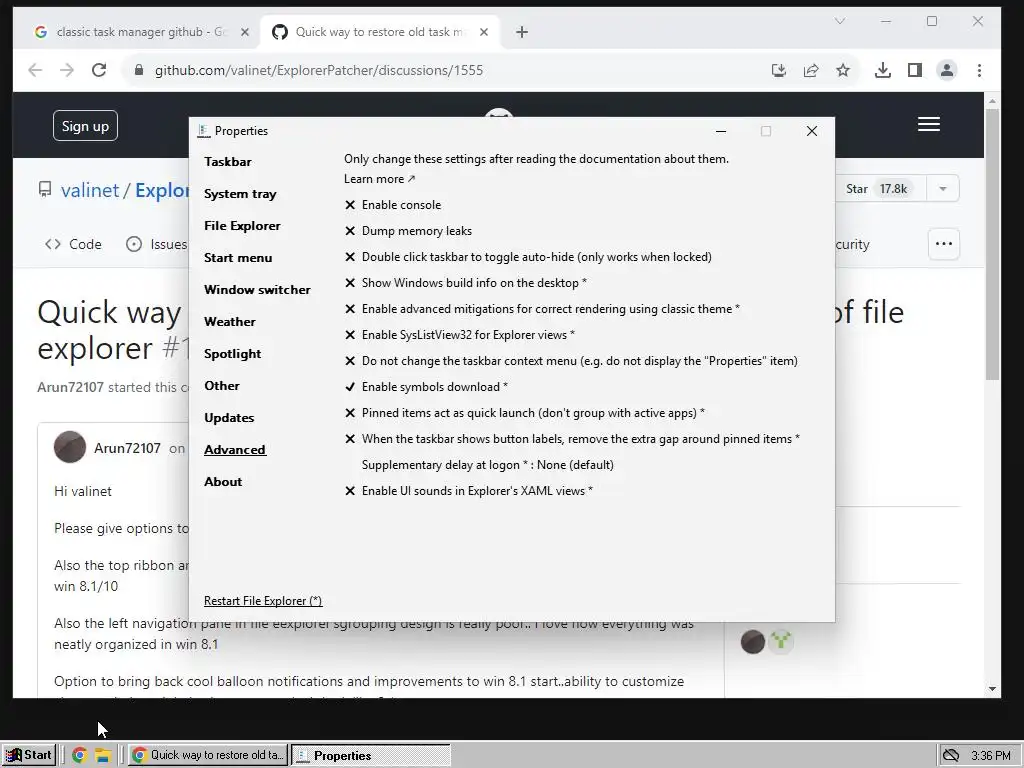Open File Explorer icon in taskbar
The height and width of the screenshot is (768, 1024).
(103, 755)
